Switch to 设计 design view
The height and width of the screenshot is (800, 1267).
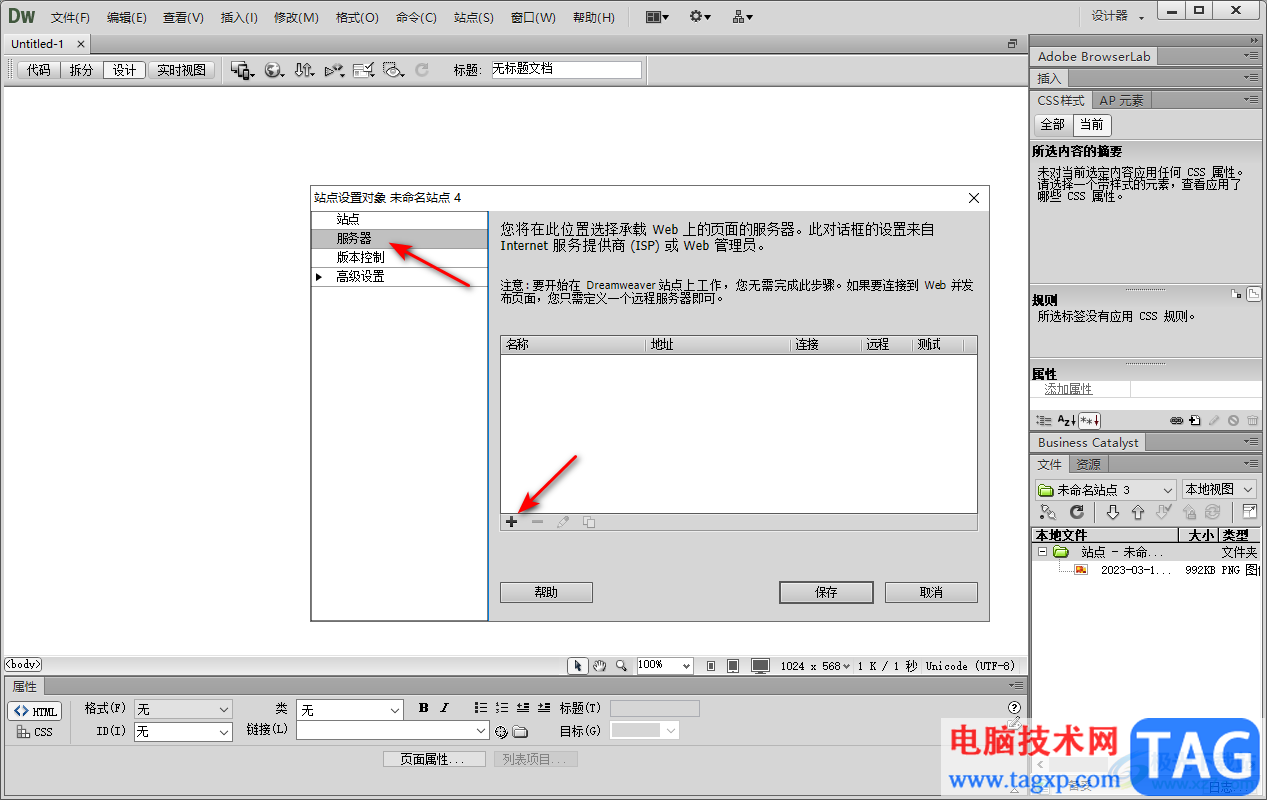124,70
